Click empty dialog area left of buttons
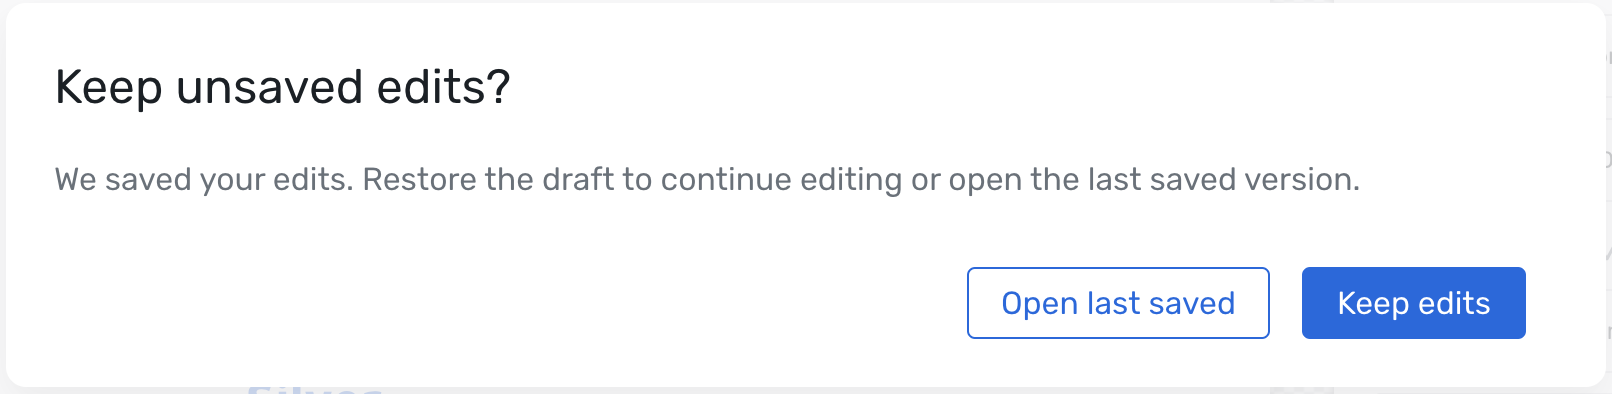 [500, 303]
